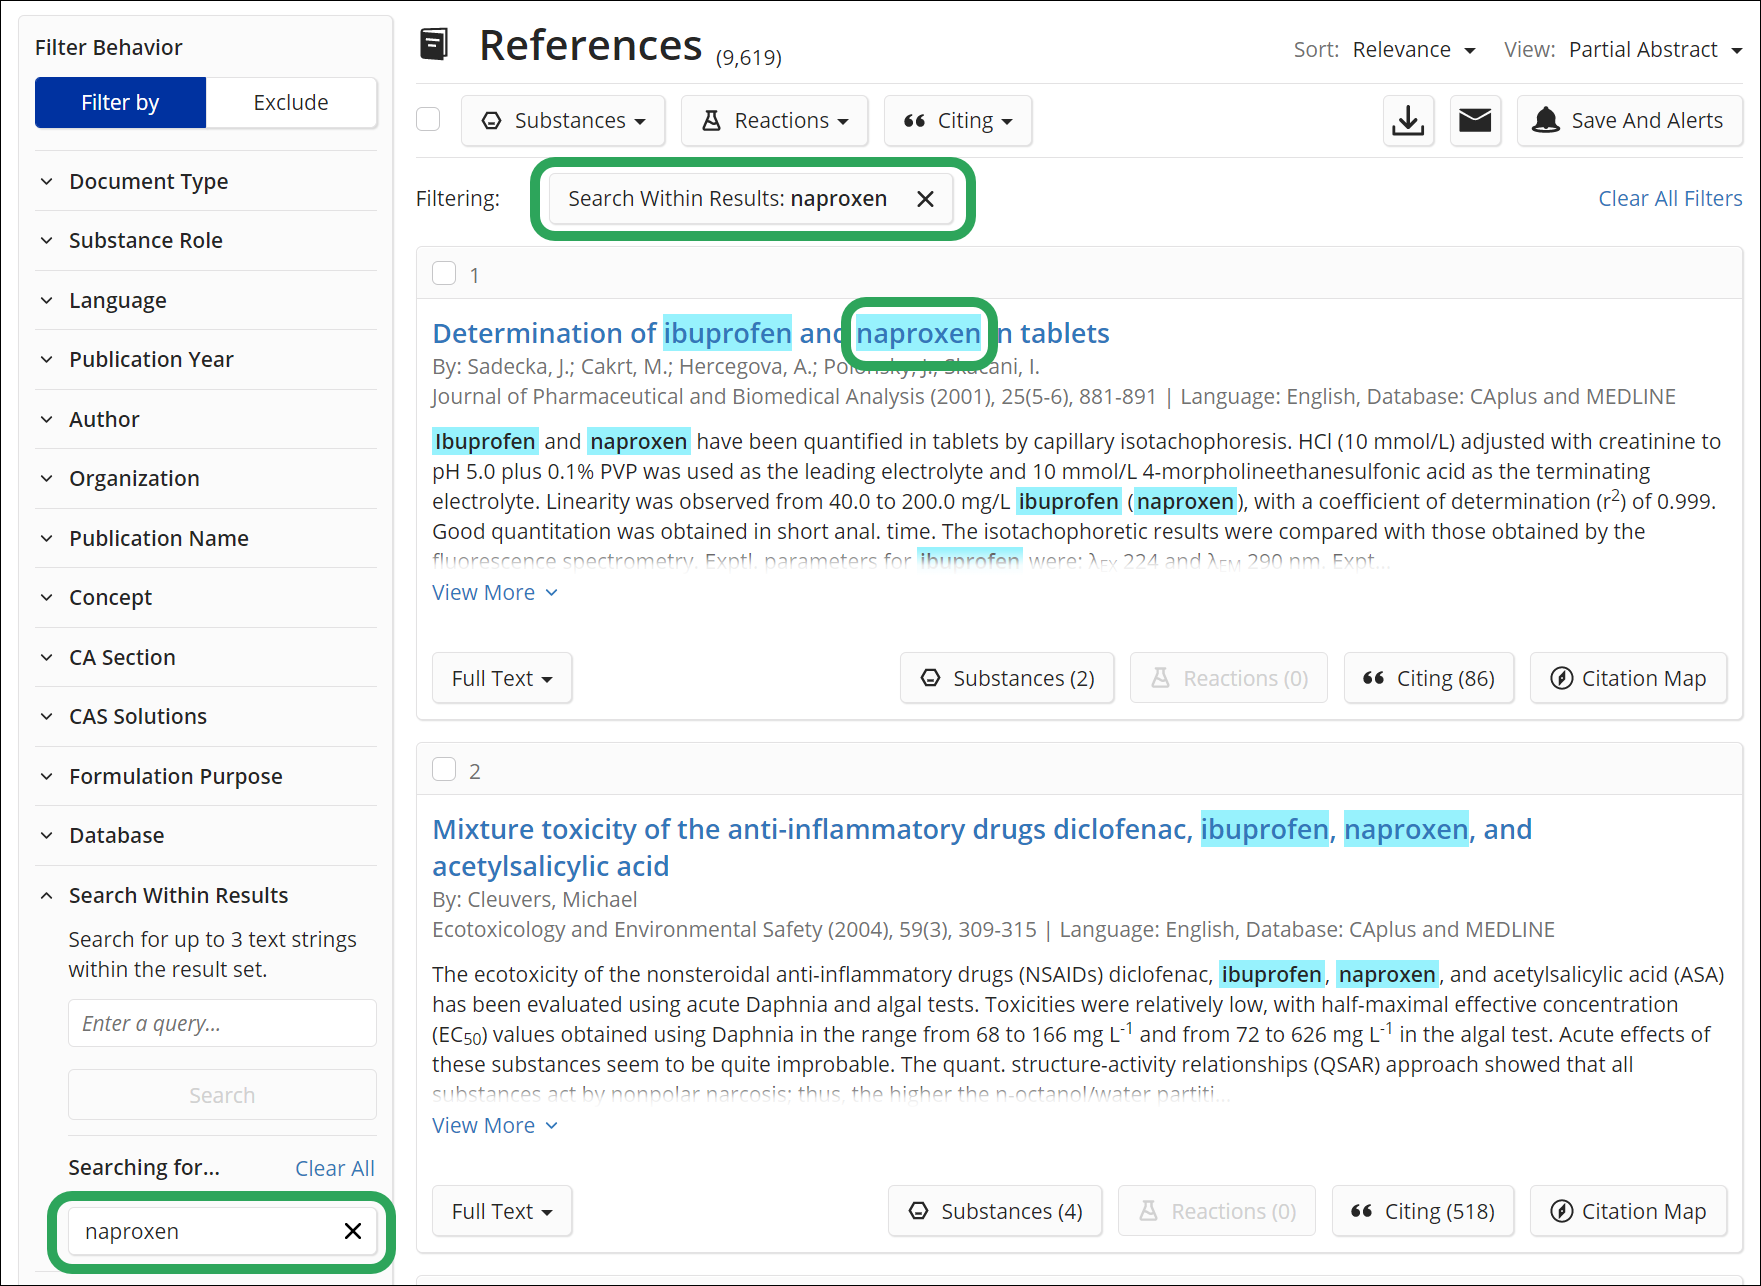Screen dimensions: 1761x1286
Task: Collapse the Search Within Results section
Action: point(206,895)
